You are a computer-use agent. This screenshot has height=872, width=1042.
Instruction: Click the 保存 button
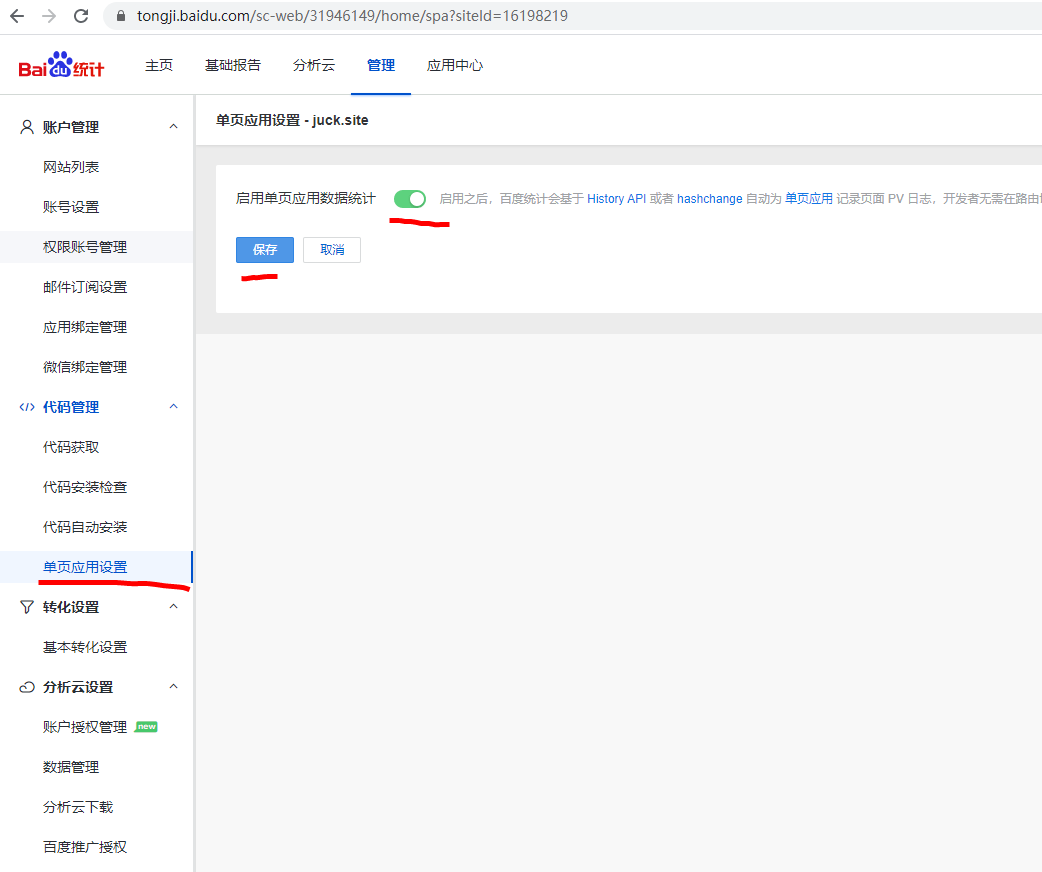265,250
